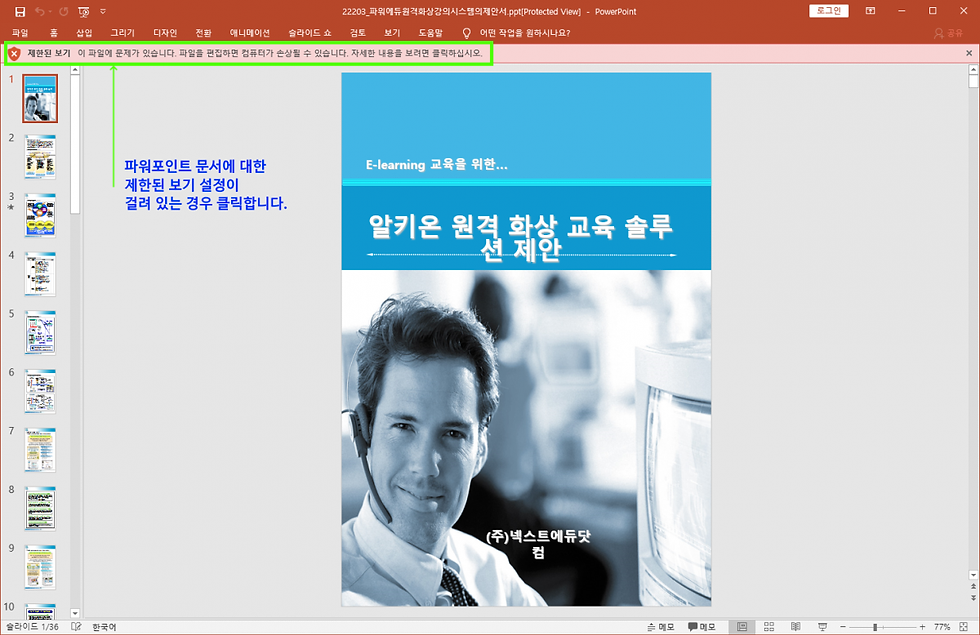
Task: Open the Customize Quick Access Toolbar dropdown
Action: click(x=103, y=11)
